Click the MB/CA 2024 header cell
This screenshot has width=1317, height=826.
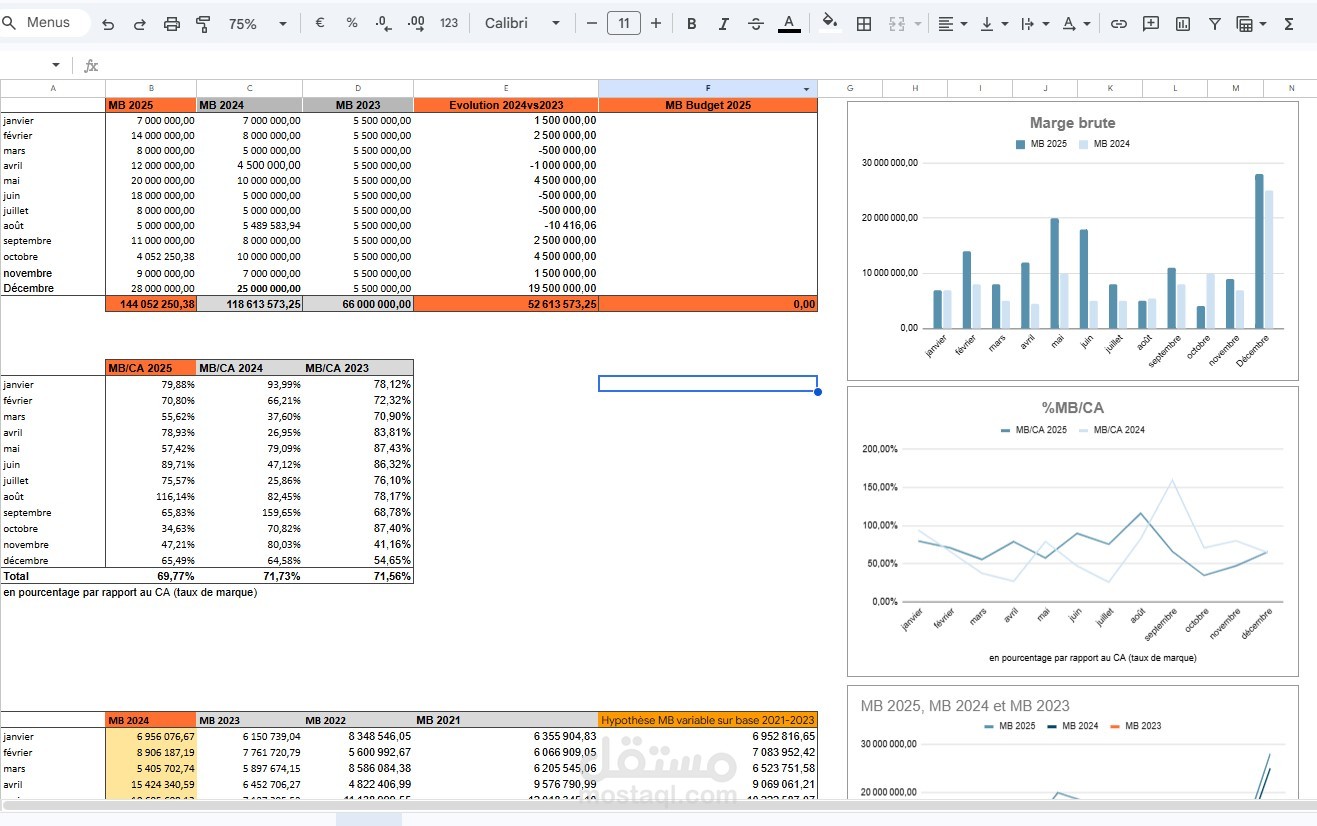coord(250,368)
